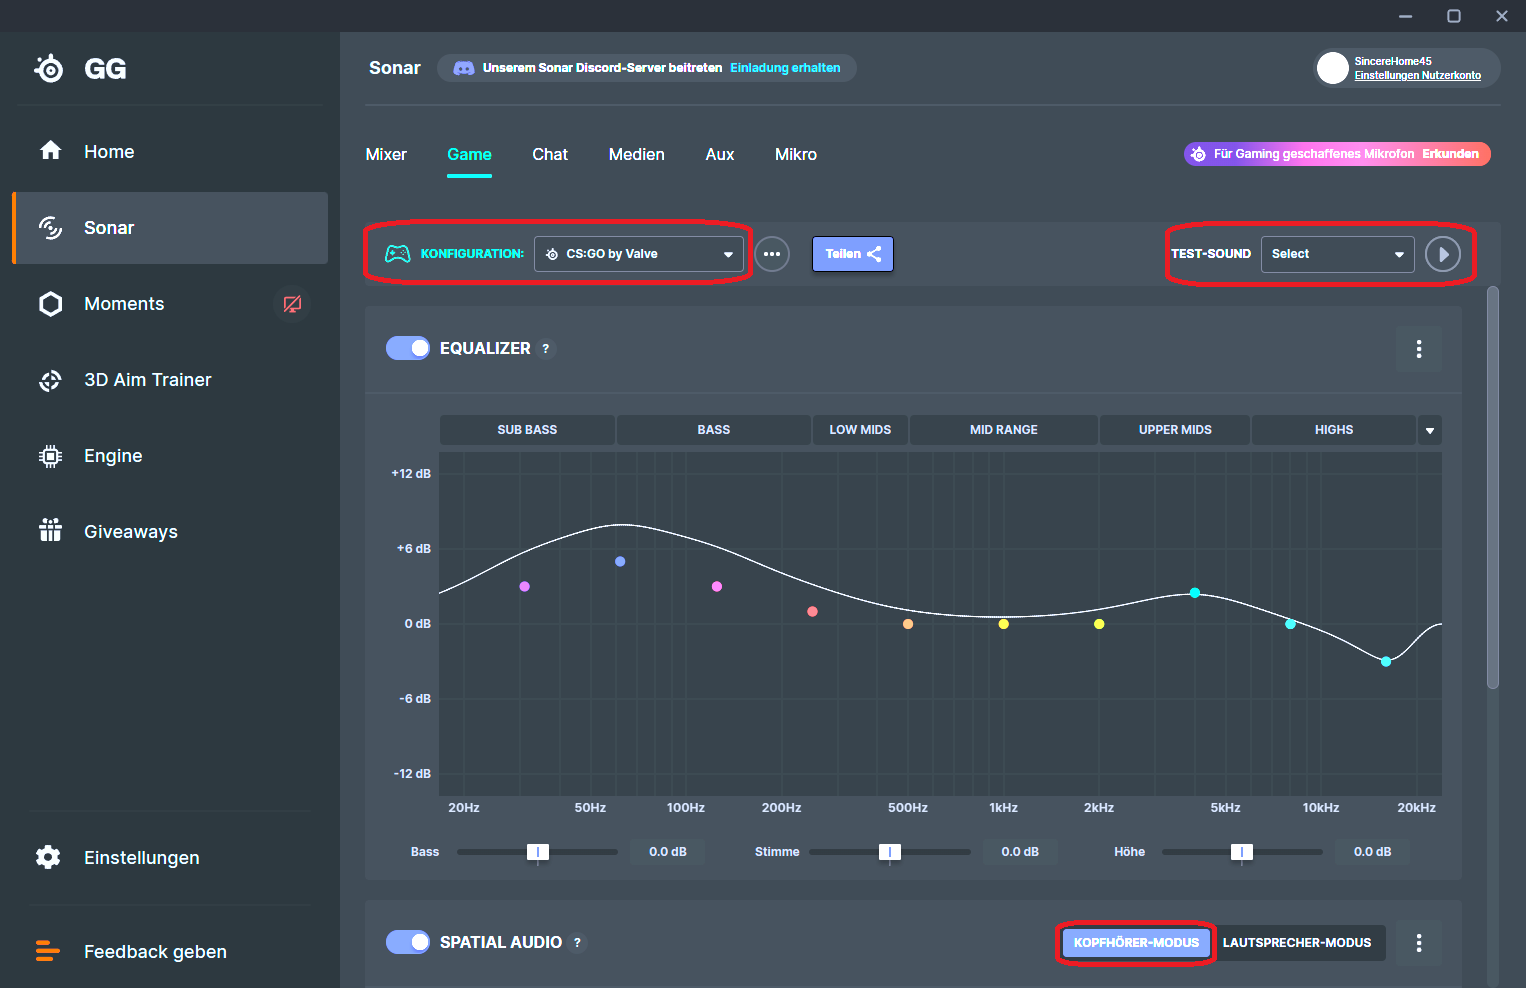The width and height of the screenshot is (1526, 988).
Task: Click the SUB BASS band button
Action: (x=527, y=430)
